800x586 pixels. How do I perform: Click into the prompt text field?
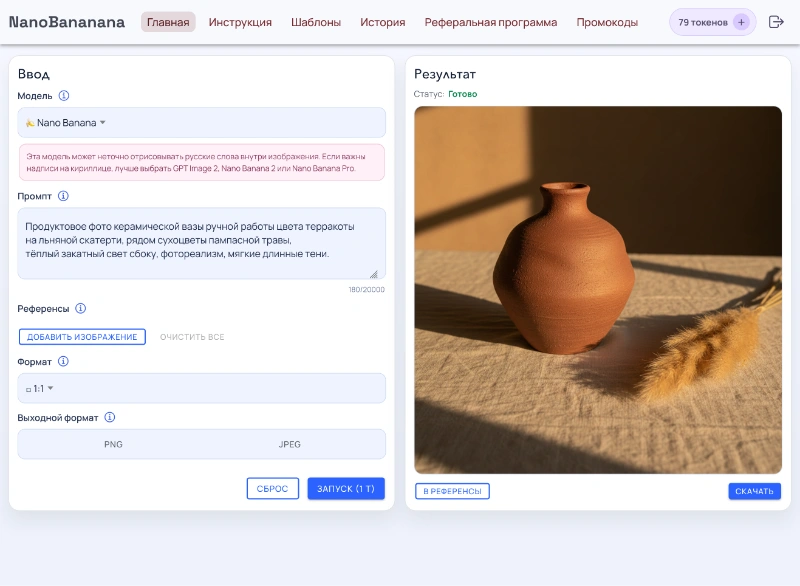[202, 243]
